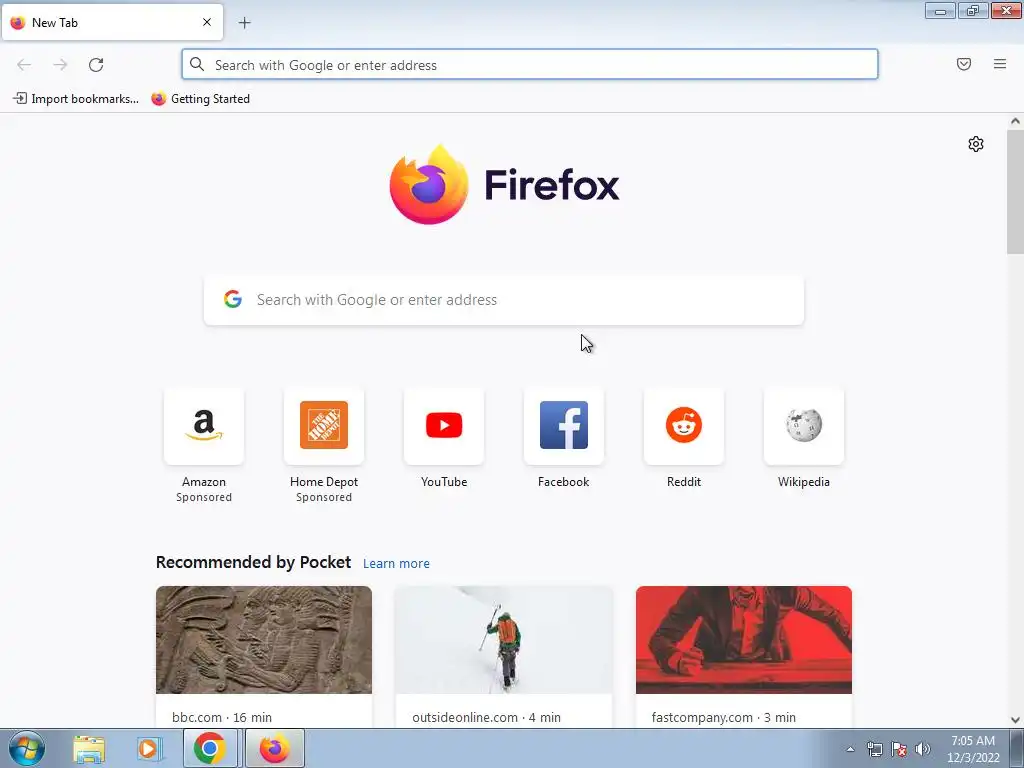
Task: Open the Windows Start menu
Action: coord(27,748)
